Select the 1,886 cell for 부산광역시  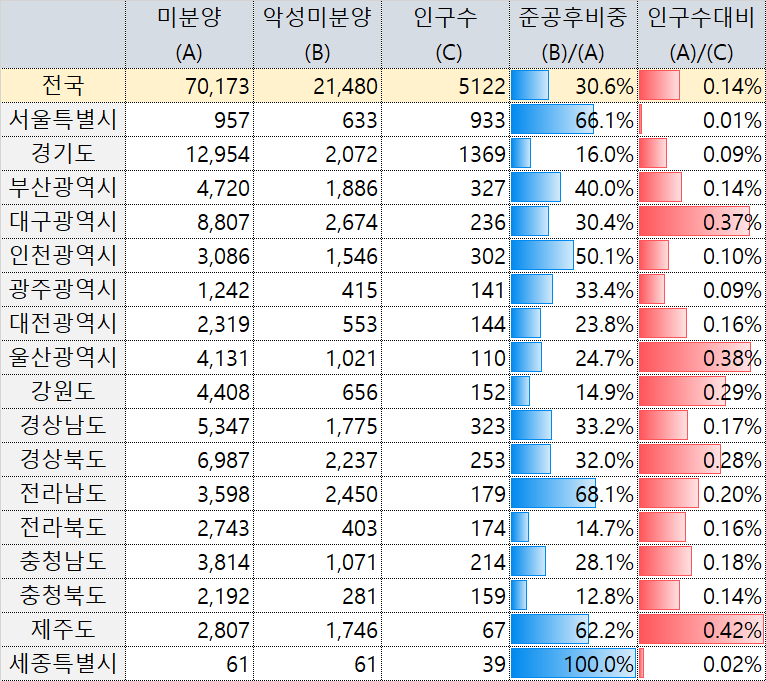pos(318,188)
